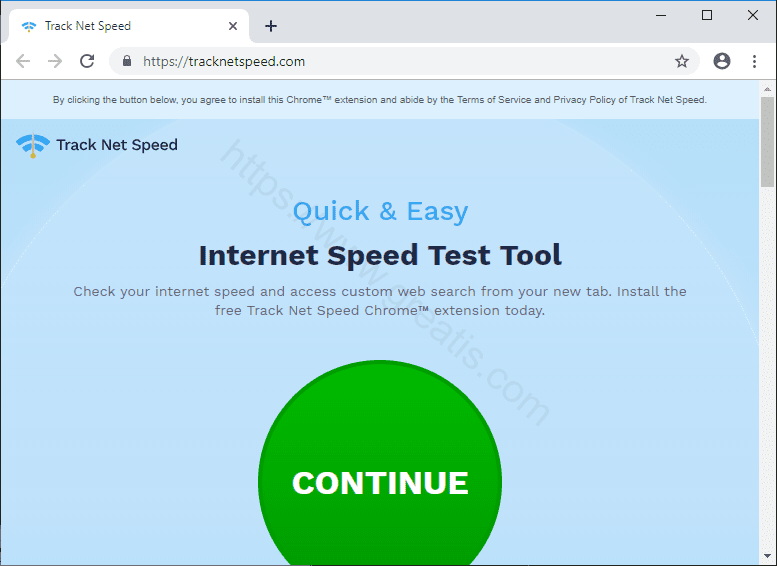The width and height of the screenshot is (777, 566).
Task: Maximize the Chrome window
Action: tap(707, 15)
